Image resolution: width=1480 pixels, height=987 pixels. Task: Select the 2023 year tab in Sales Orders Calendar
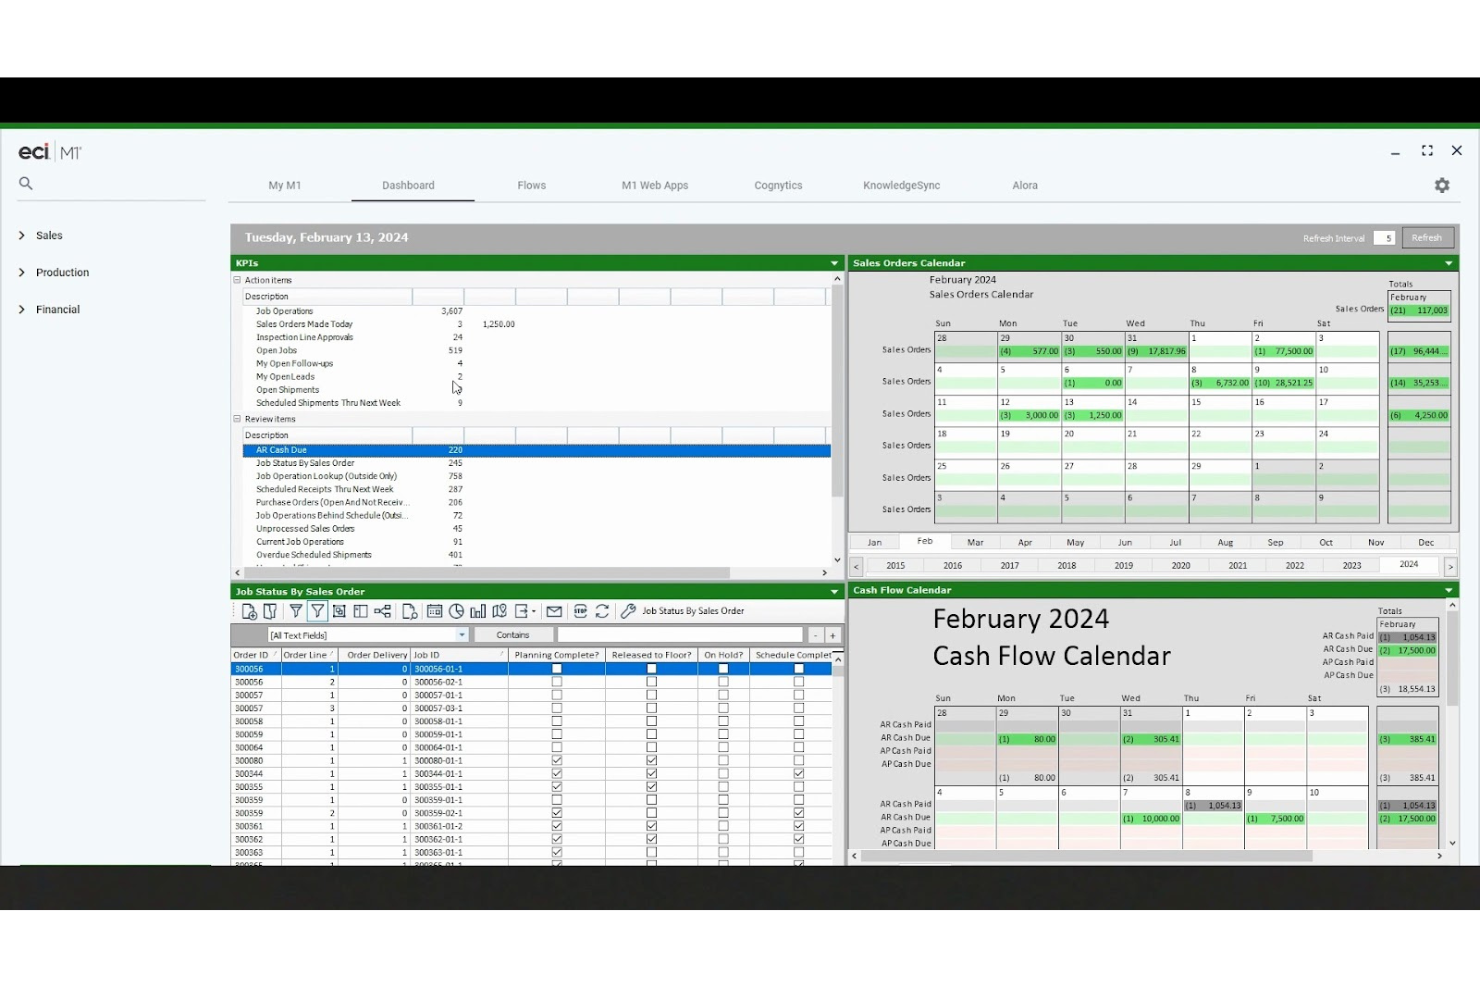[x=1352, y=565]
